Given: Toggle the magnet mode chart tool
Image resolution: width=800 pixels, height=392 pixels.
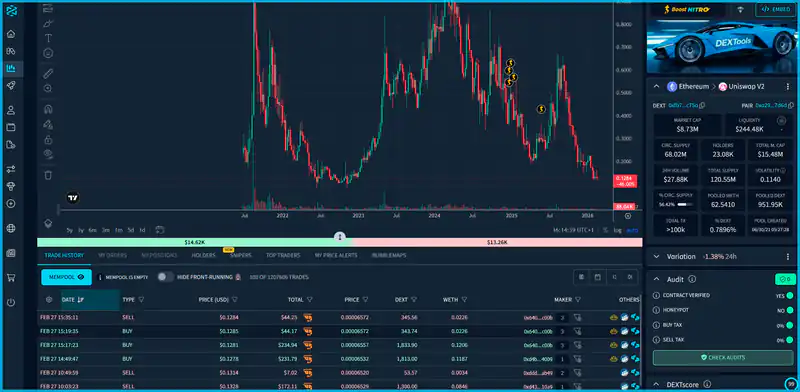Looking at the screenshot, I should [48, 109].
